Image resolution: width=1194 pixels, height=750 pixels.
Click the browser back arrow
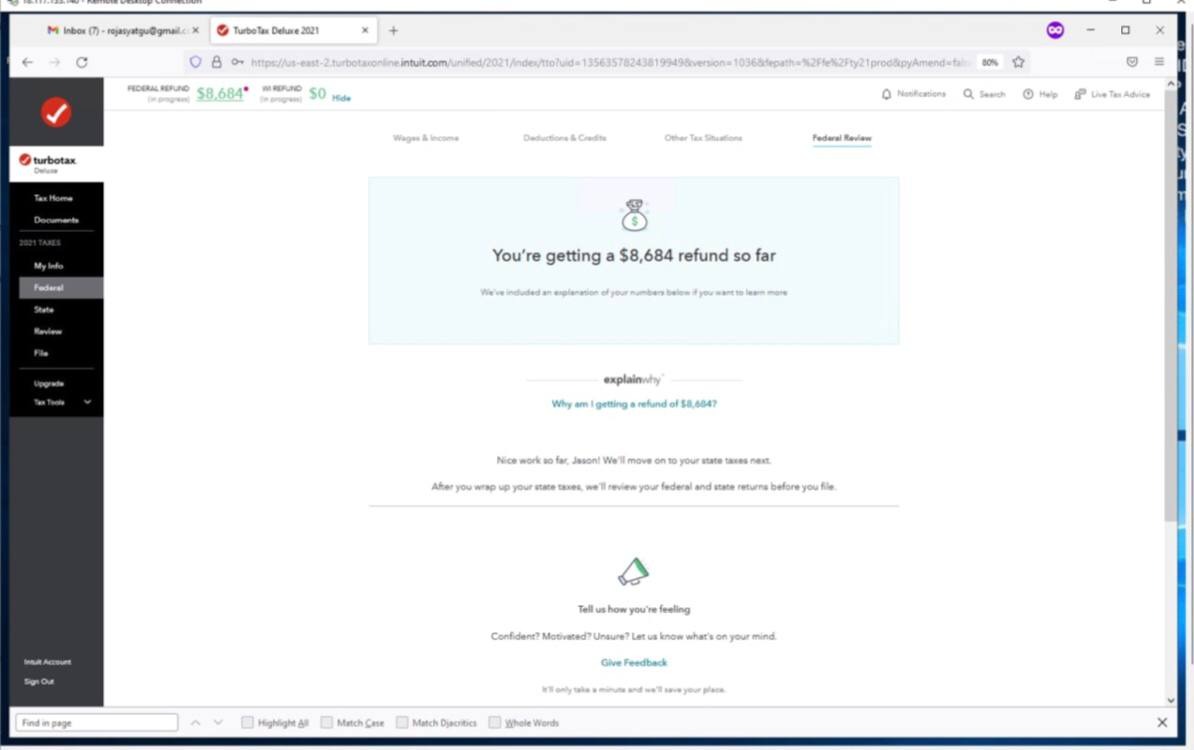tap(27, 62)
